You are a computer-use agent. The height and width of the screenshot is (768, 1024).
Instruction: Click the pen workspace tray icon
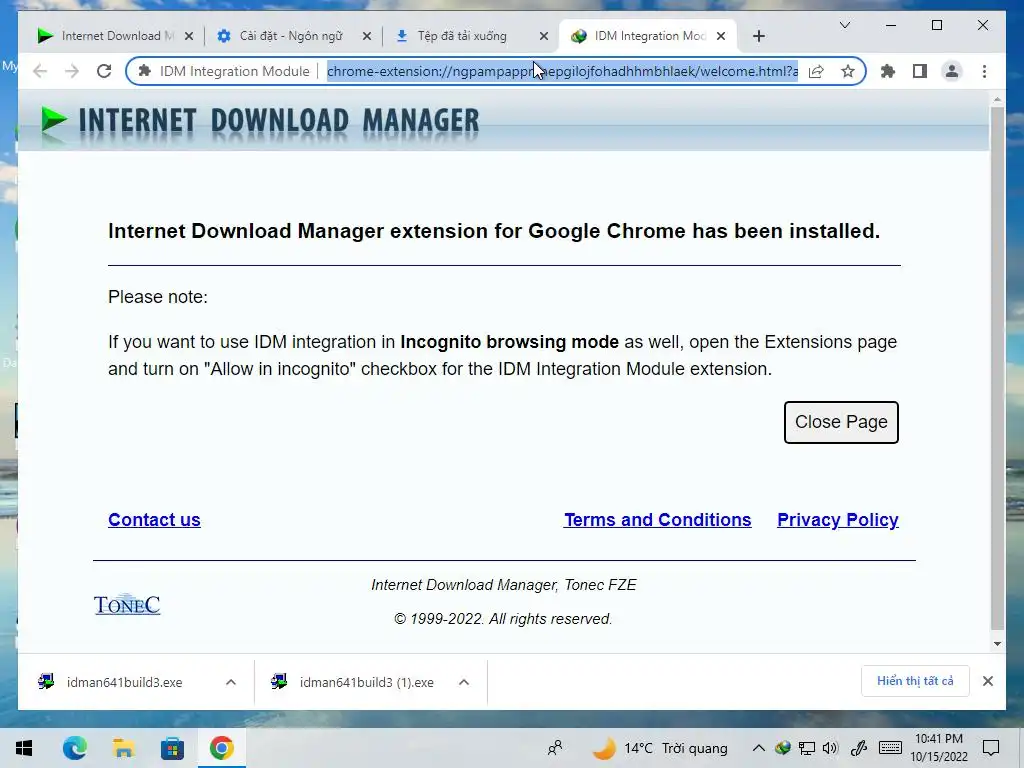coord(859,748)
